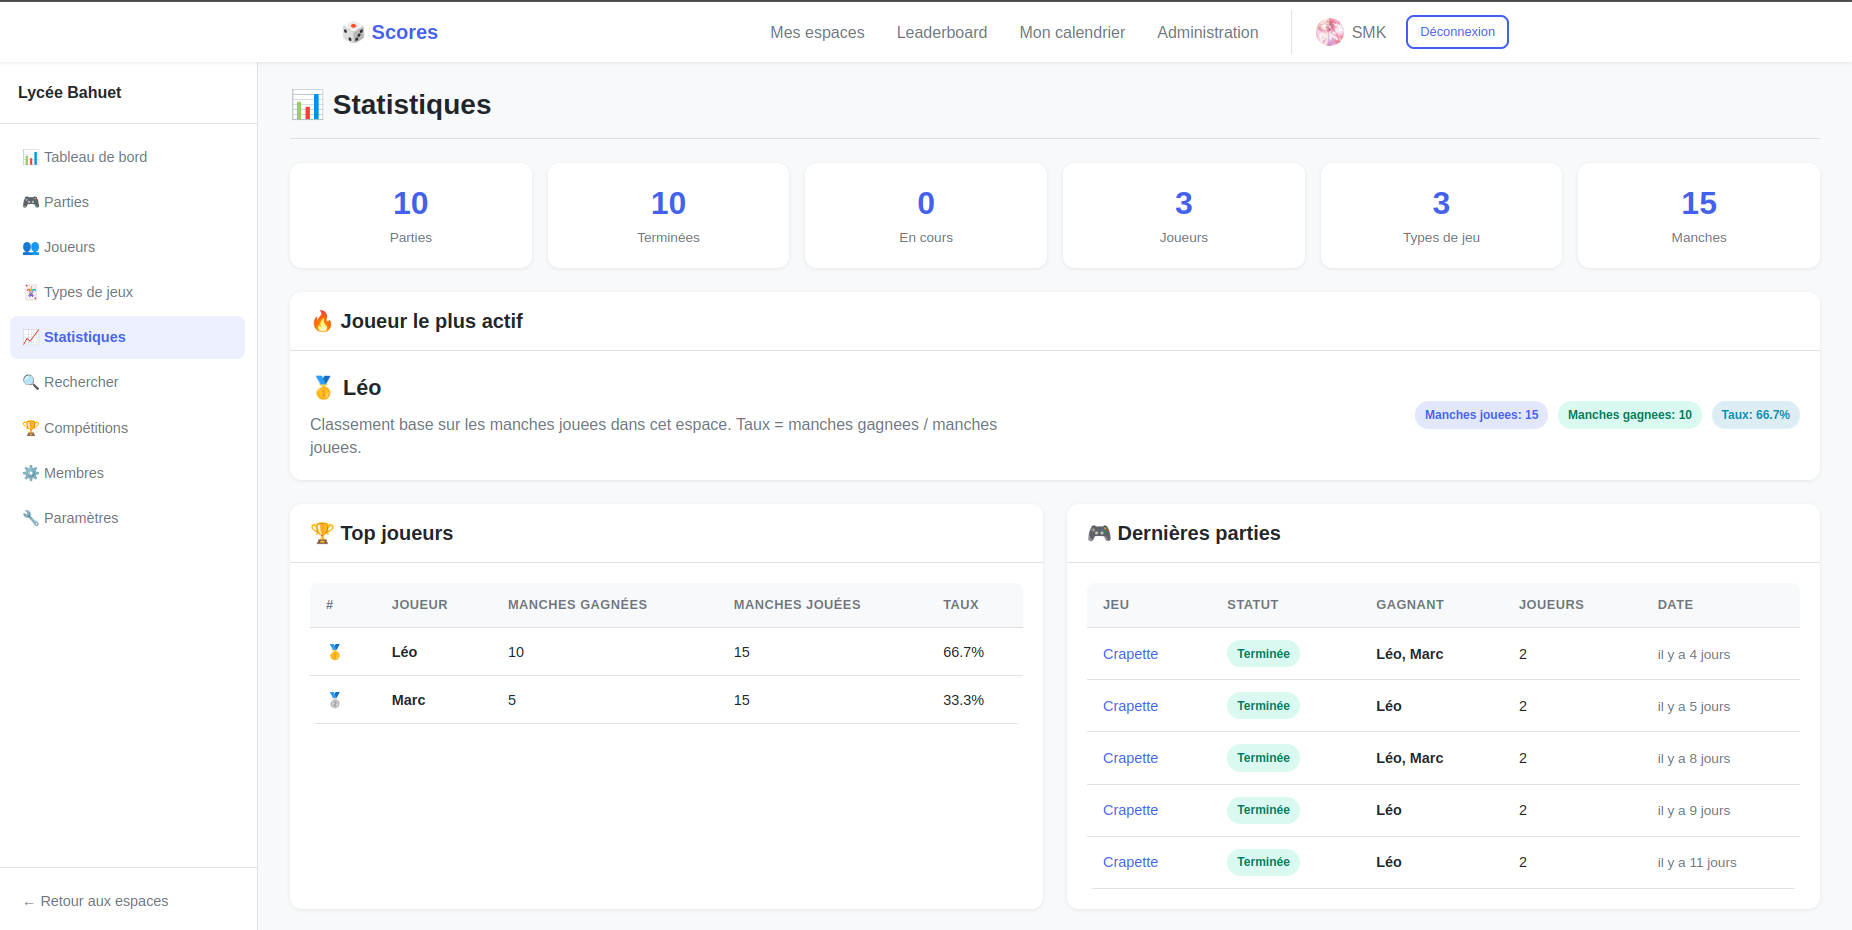Open the Crapette game from 9 days ago

tap(1130, 810)
